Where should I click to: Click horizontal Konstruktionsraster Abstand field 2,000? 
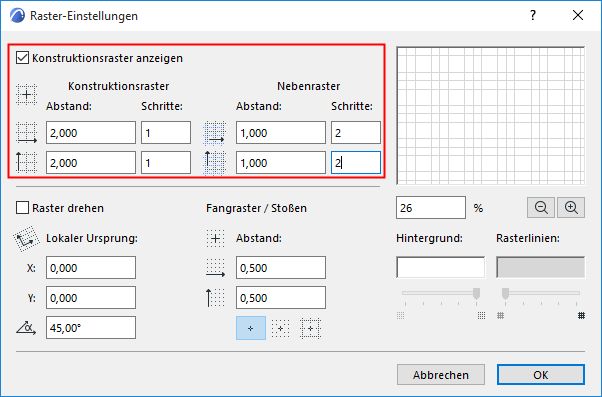91,133
